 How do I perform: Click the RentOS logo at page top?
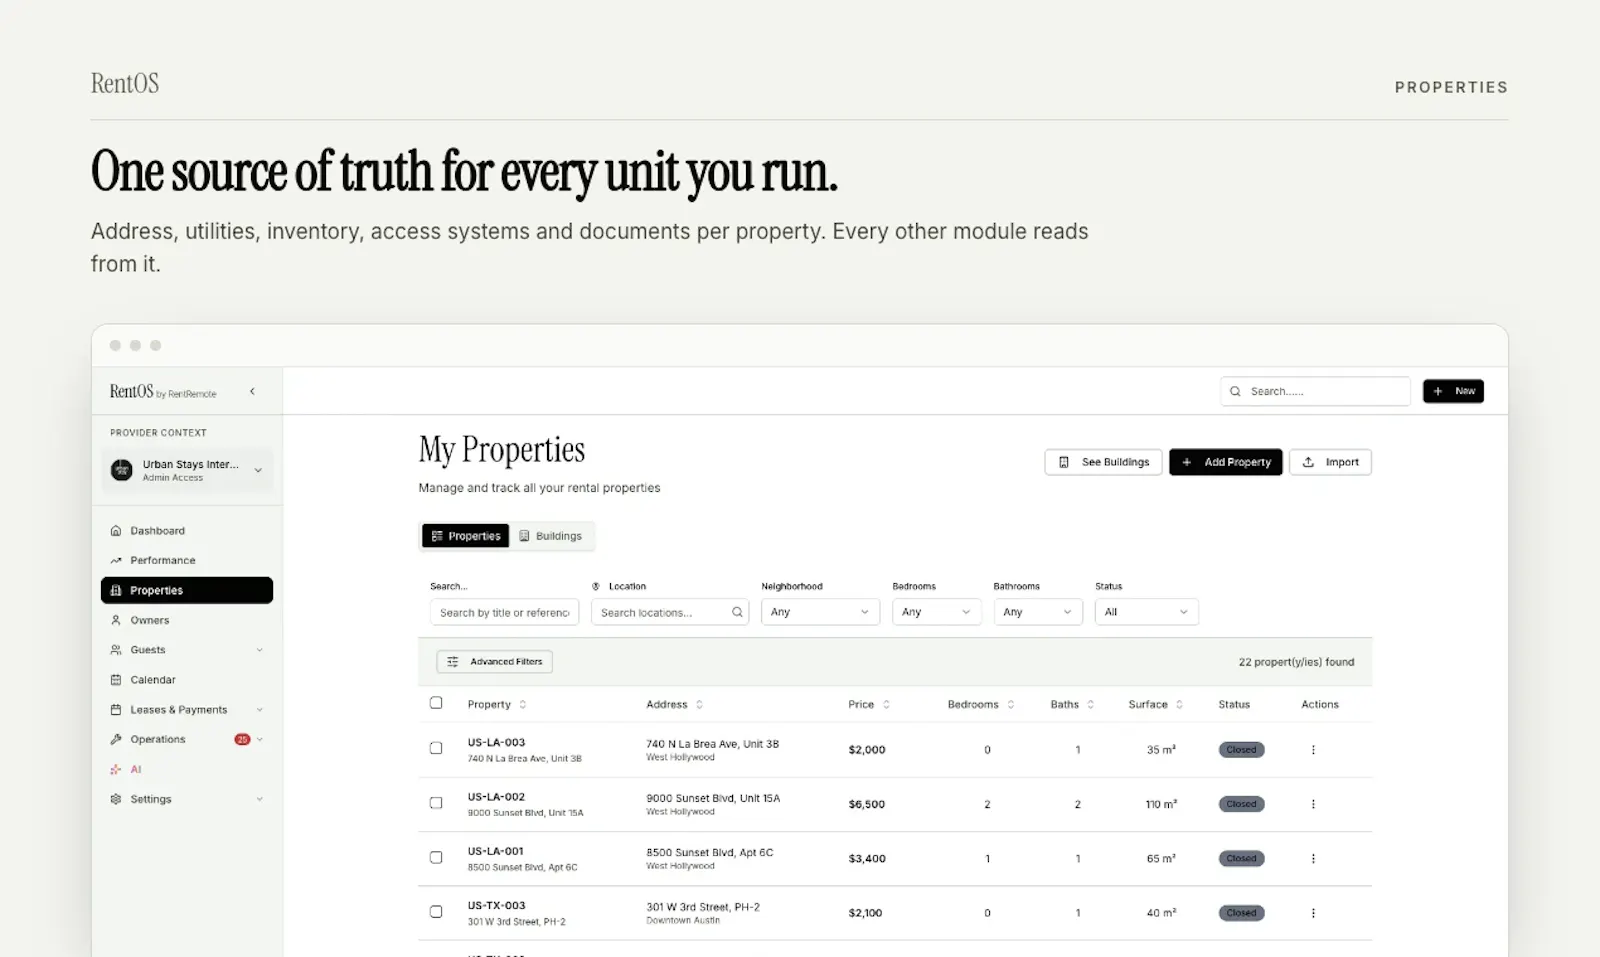(125, 83)
